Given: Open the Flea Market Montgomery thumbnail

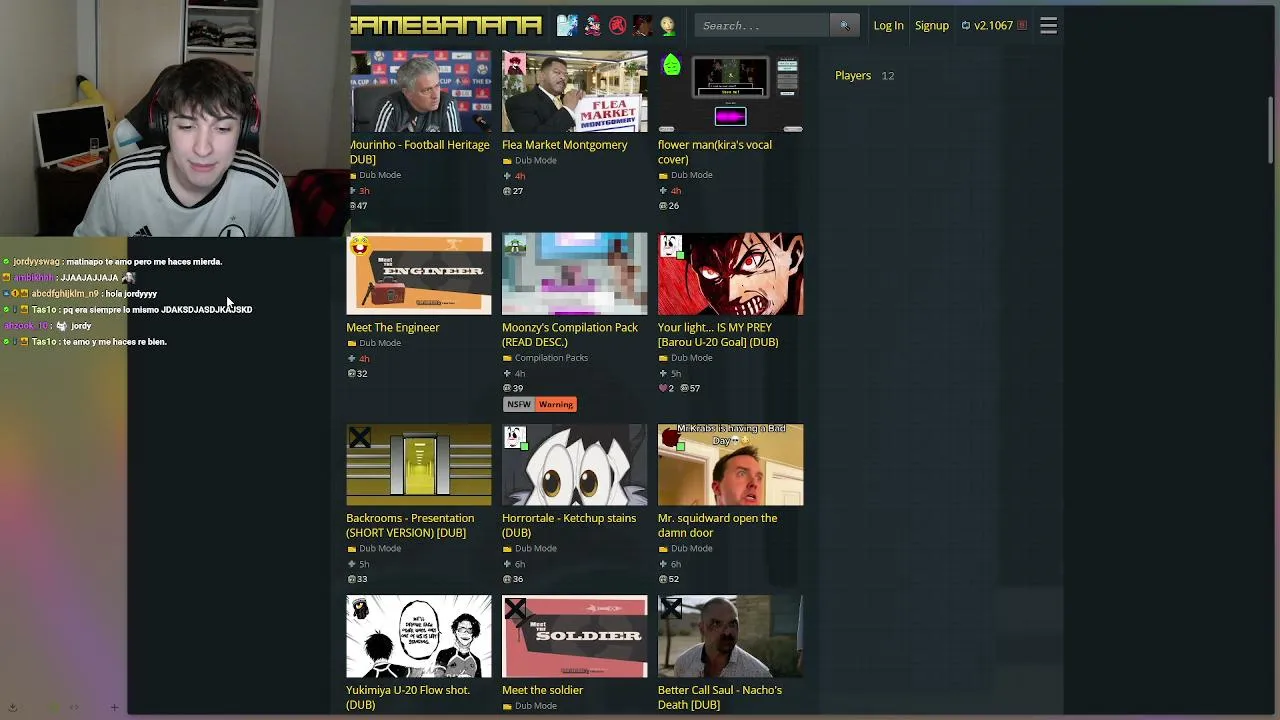Looking at the screenshot, I should (x=575, y=92).
